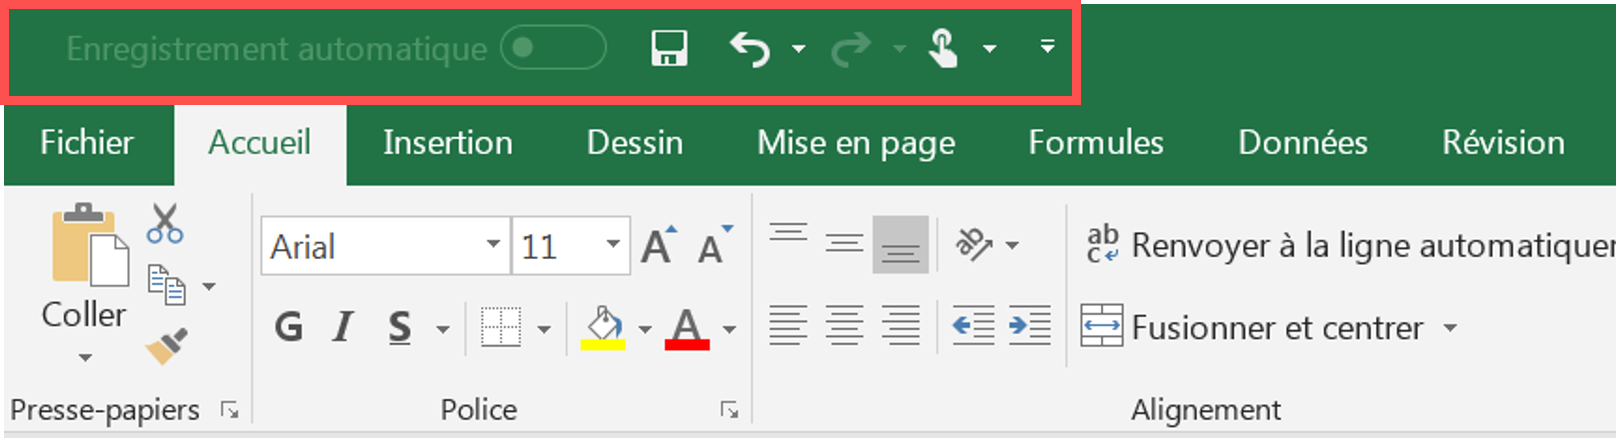This screenshot has width=1616, height=438.
Task: Decrease indent icon
Action: 973,326
